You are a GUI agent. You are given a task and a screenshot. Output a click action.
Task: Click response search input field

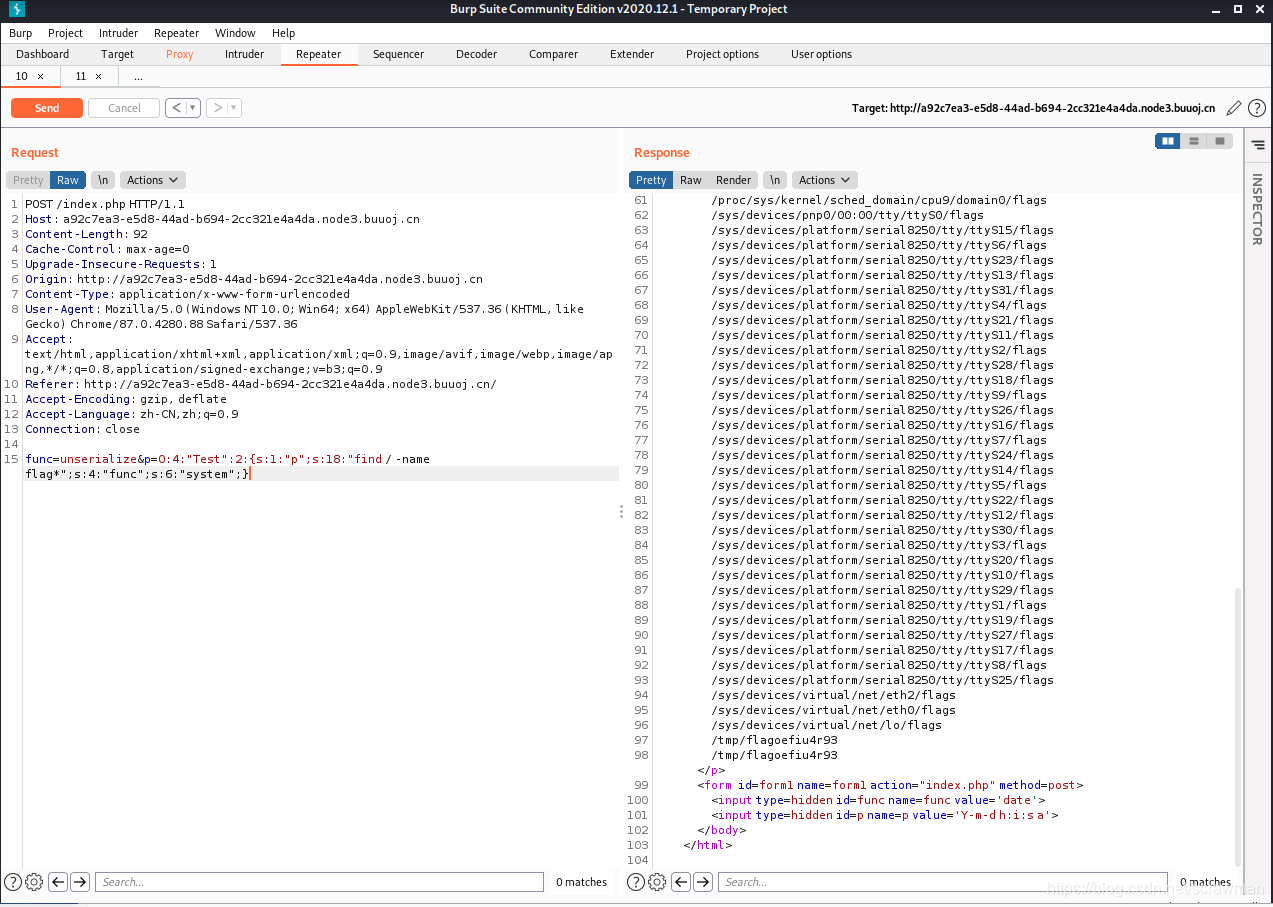942,882
